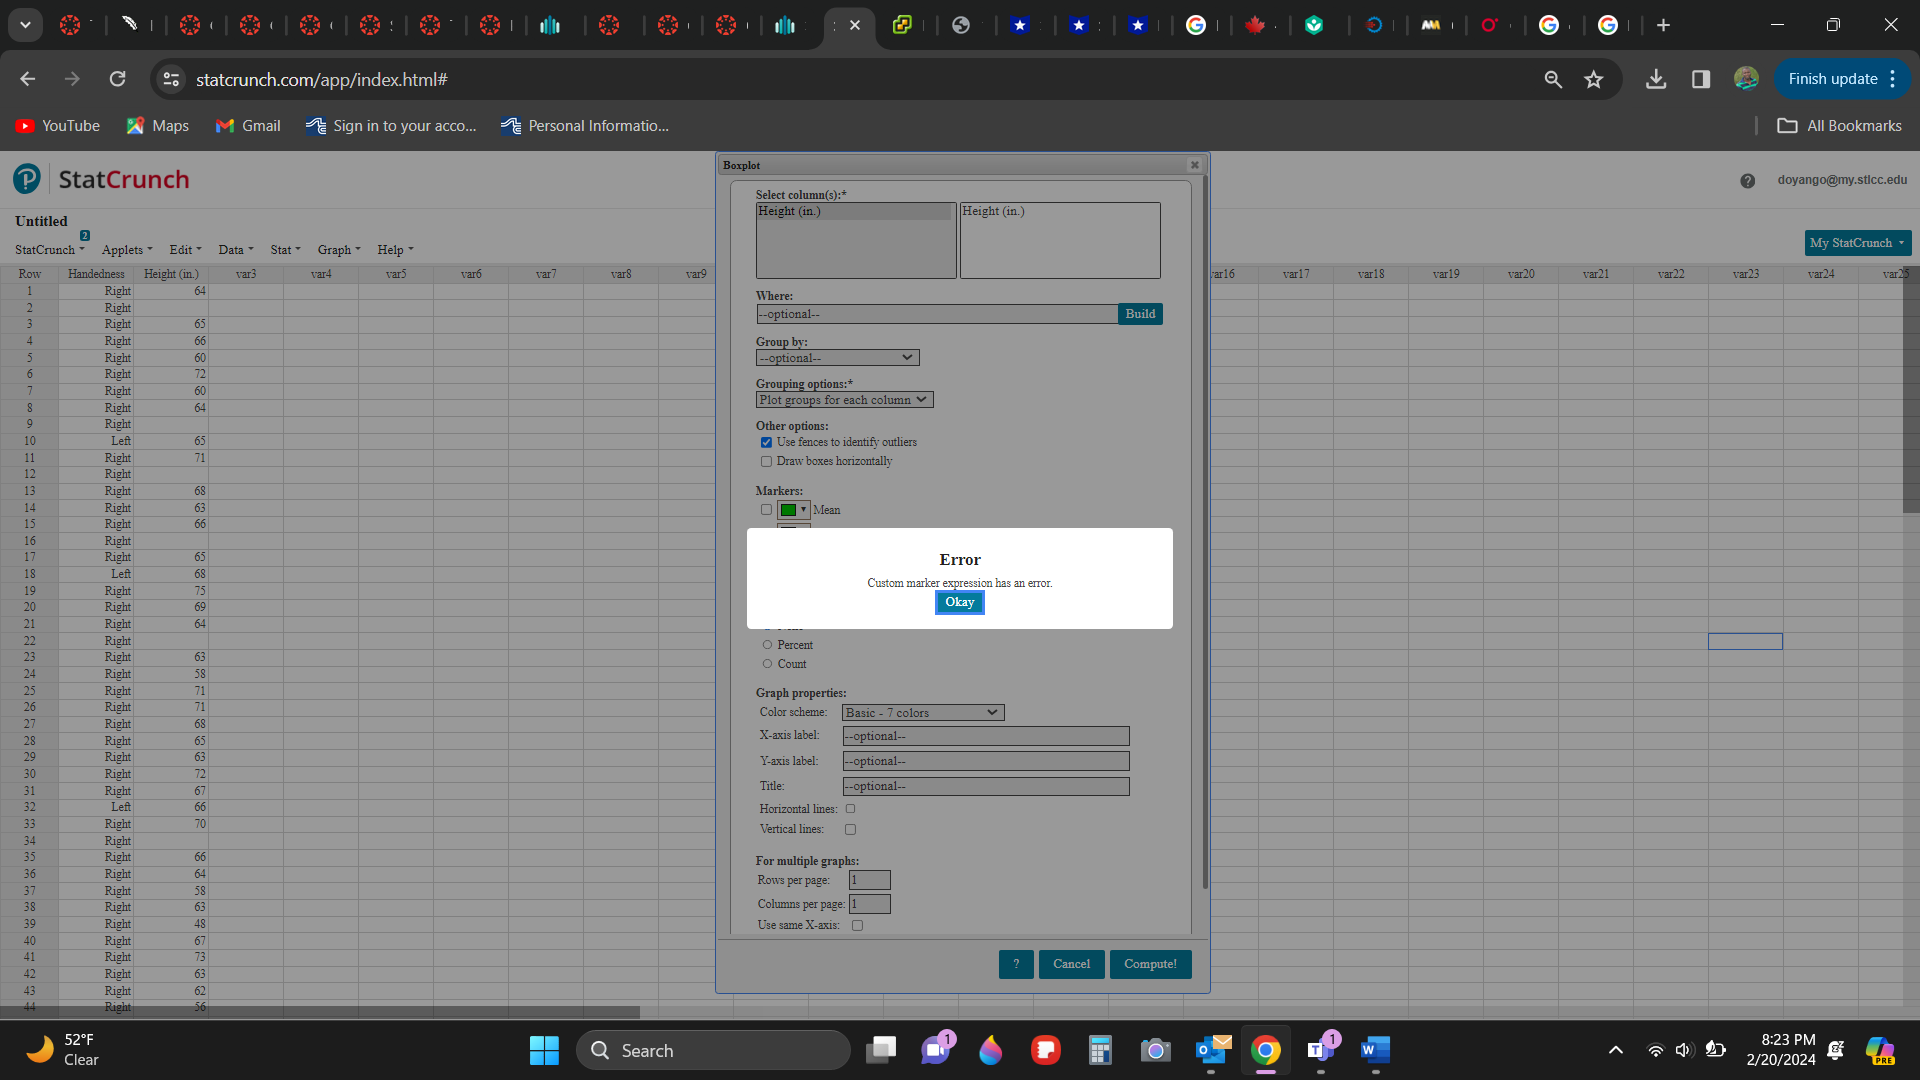Click the StatCrunch Pearson logo icon

click(27, 179)
